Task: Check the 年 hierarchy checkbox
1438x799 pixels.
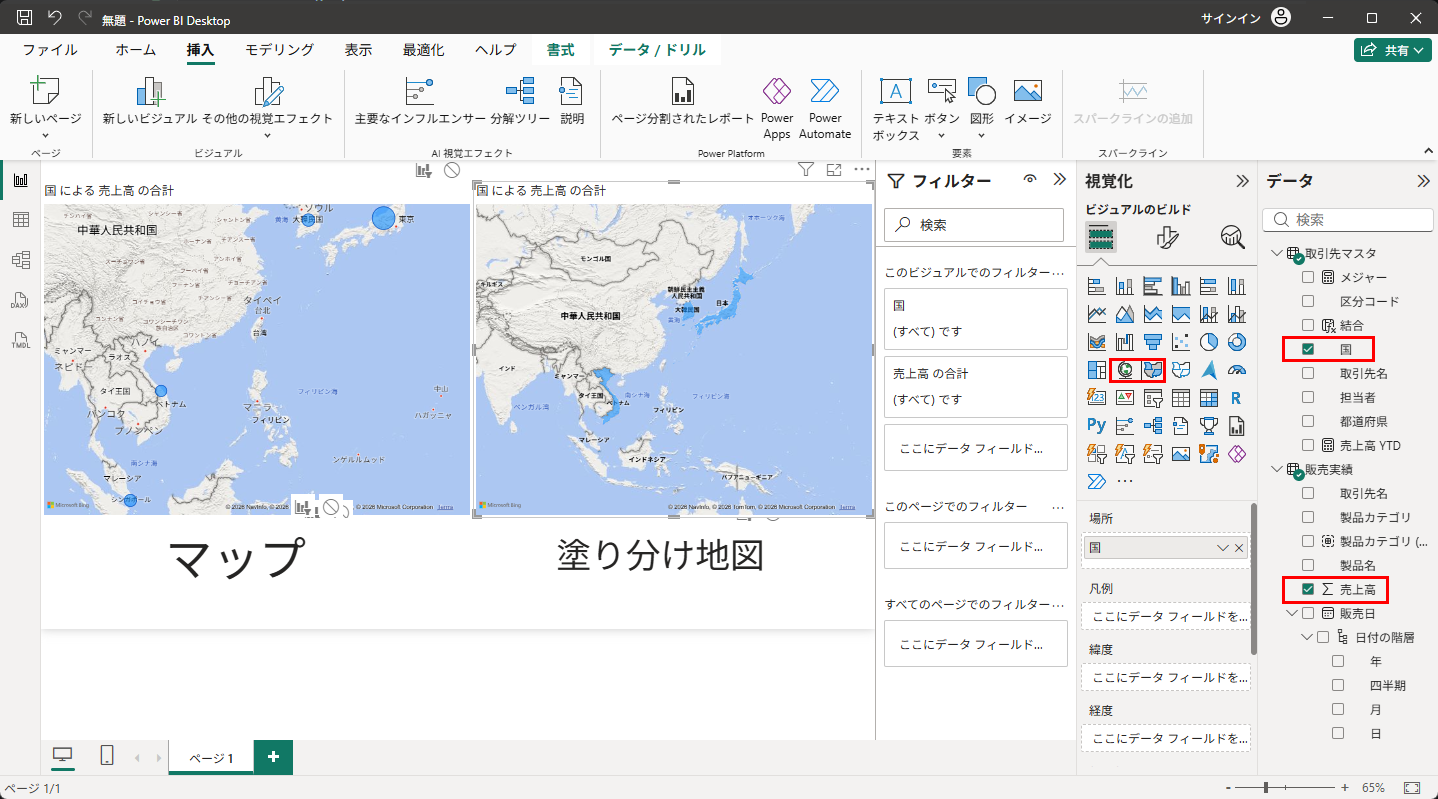Action: [x=1338, y=661]
